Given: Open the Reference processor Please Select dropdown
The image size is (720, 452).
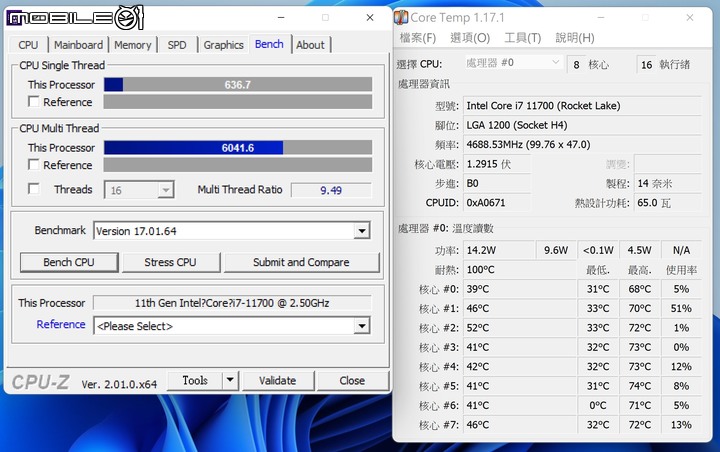Looking at the screenshot, I should pos(362,326).
